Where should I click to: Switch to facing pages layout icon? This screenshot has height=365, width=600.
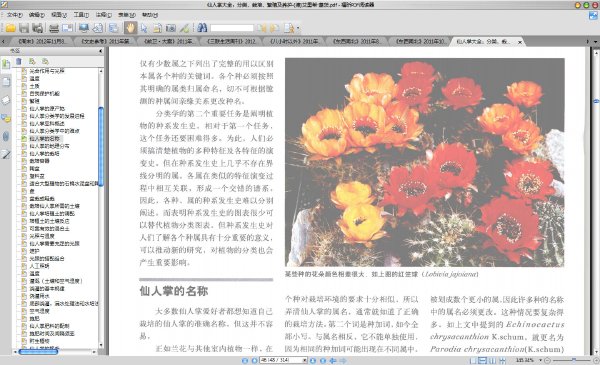492,361
